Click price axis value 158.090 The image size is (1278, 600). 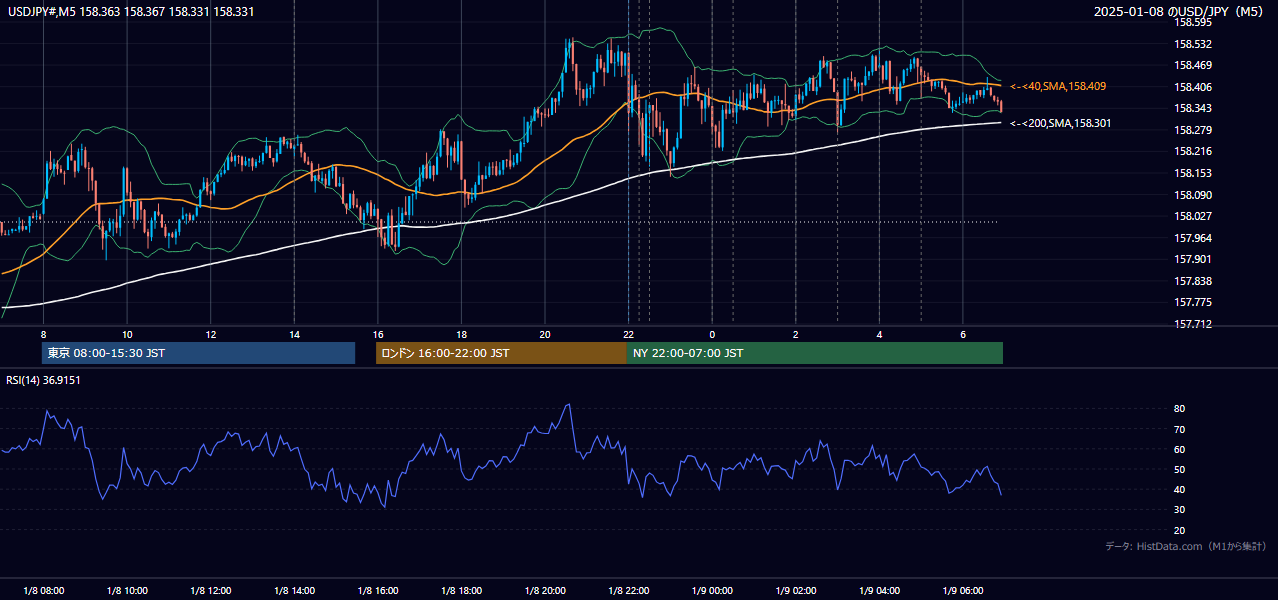point(1193,195)
